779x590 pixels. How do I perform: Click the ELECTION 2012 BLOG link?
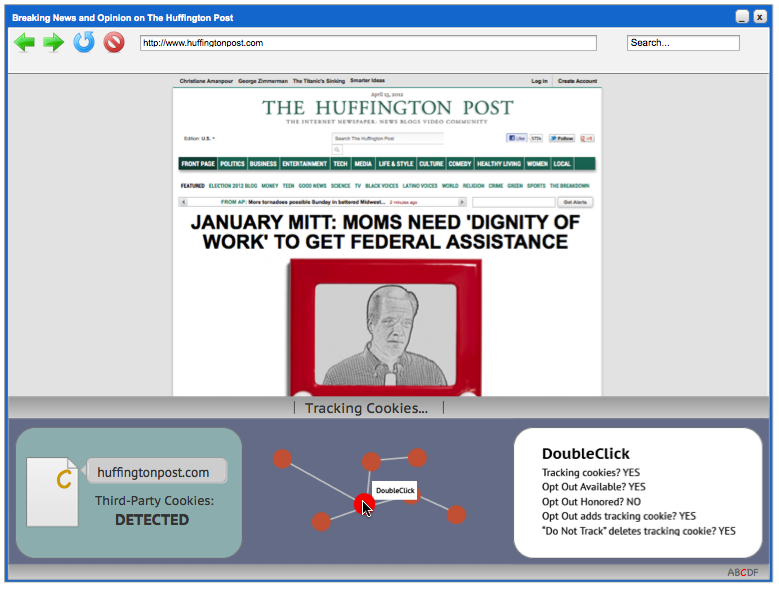[233, 186]
